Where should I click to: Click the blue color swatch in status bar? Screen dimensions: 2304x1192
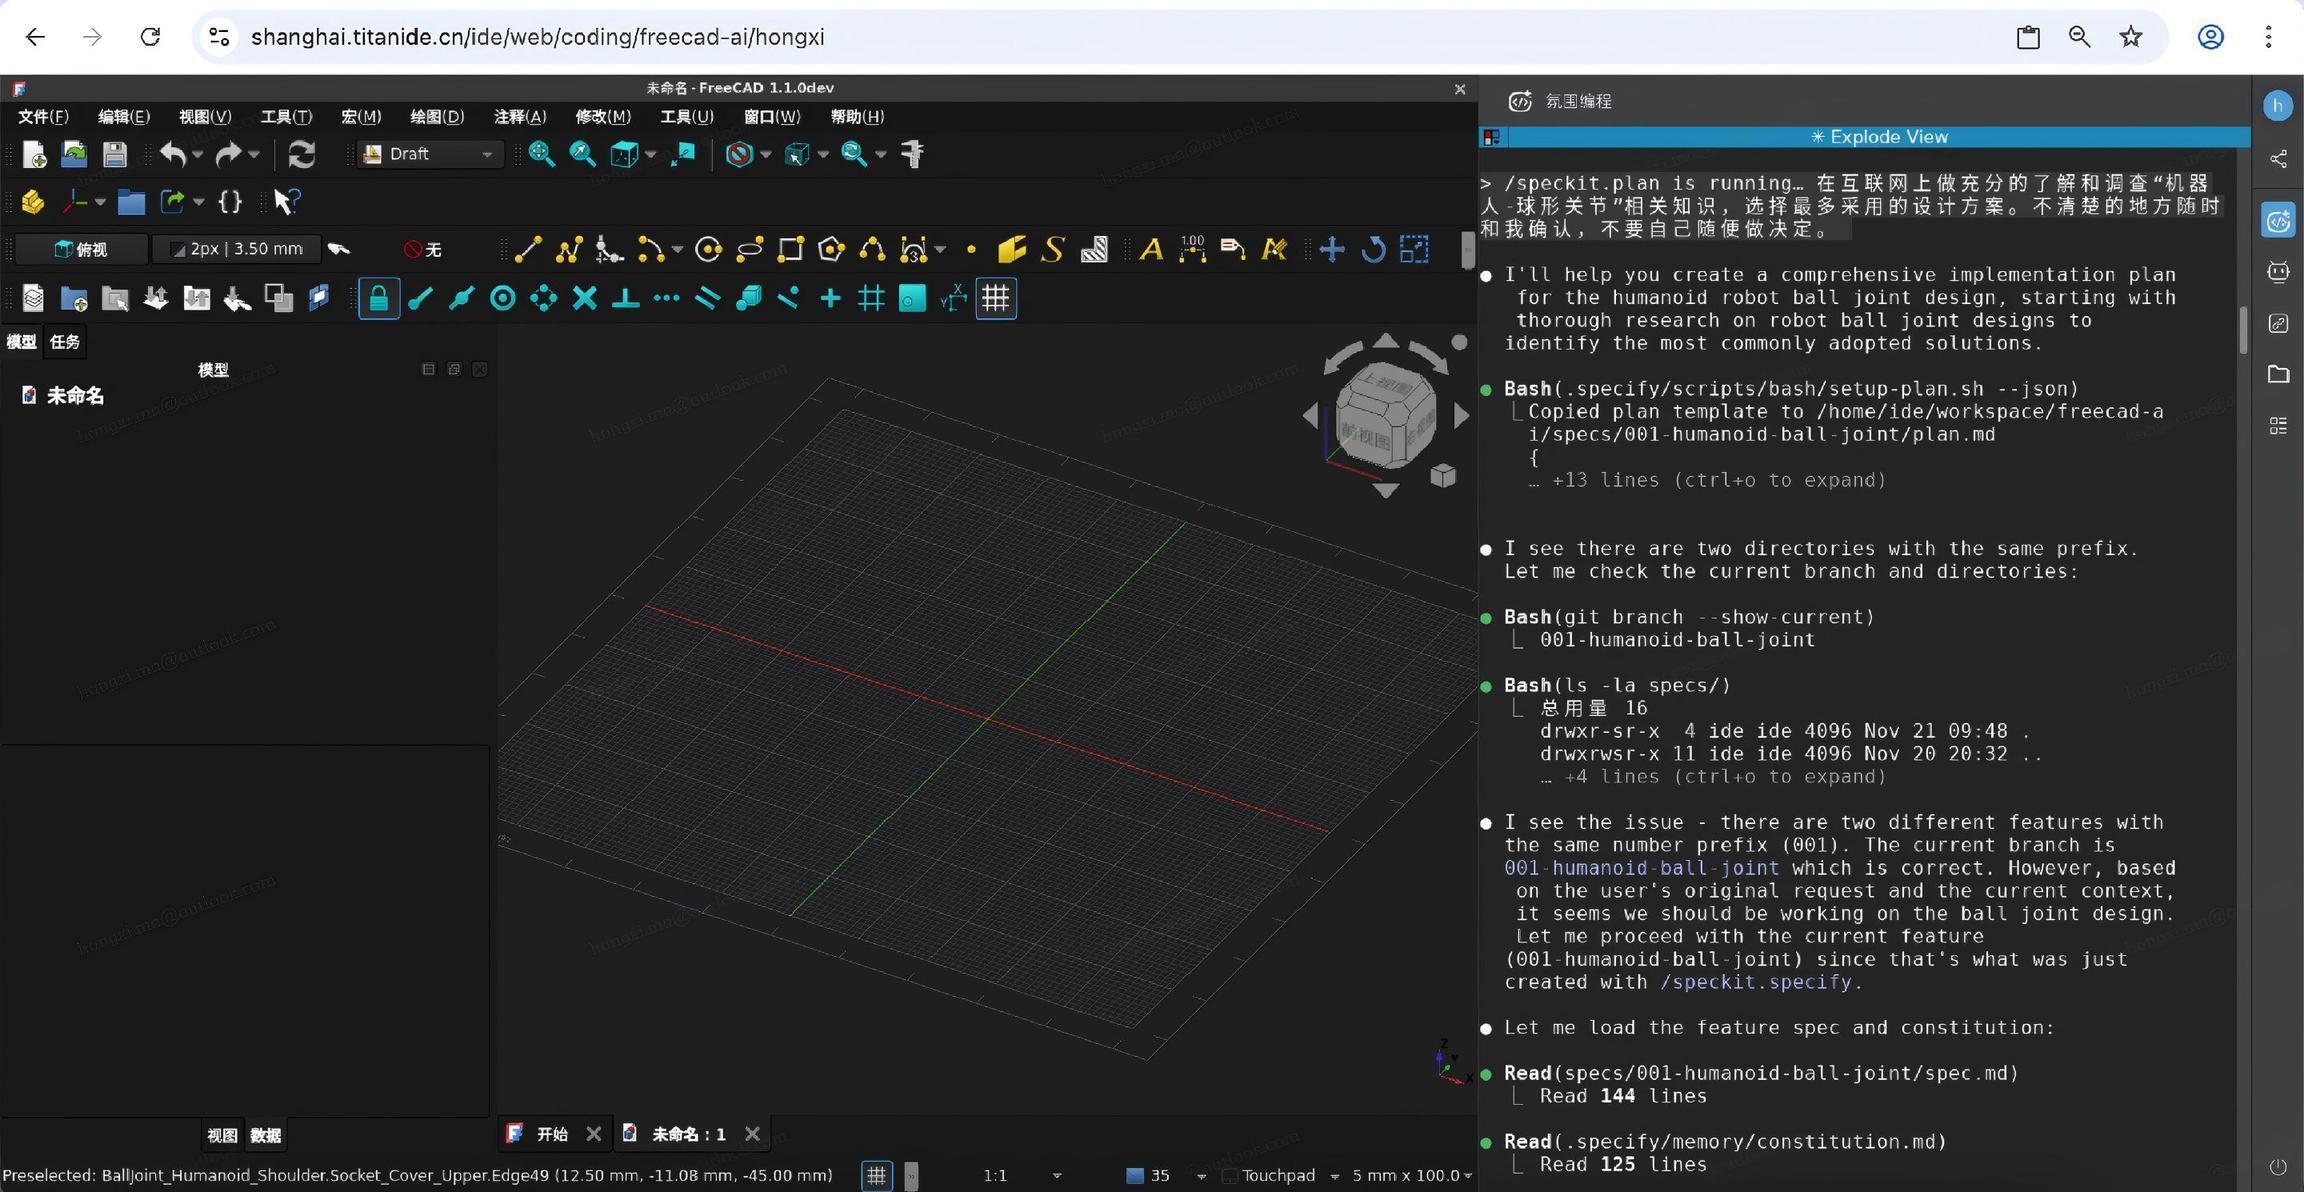click(x=1135, y=1176)
